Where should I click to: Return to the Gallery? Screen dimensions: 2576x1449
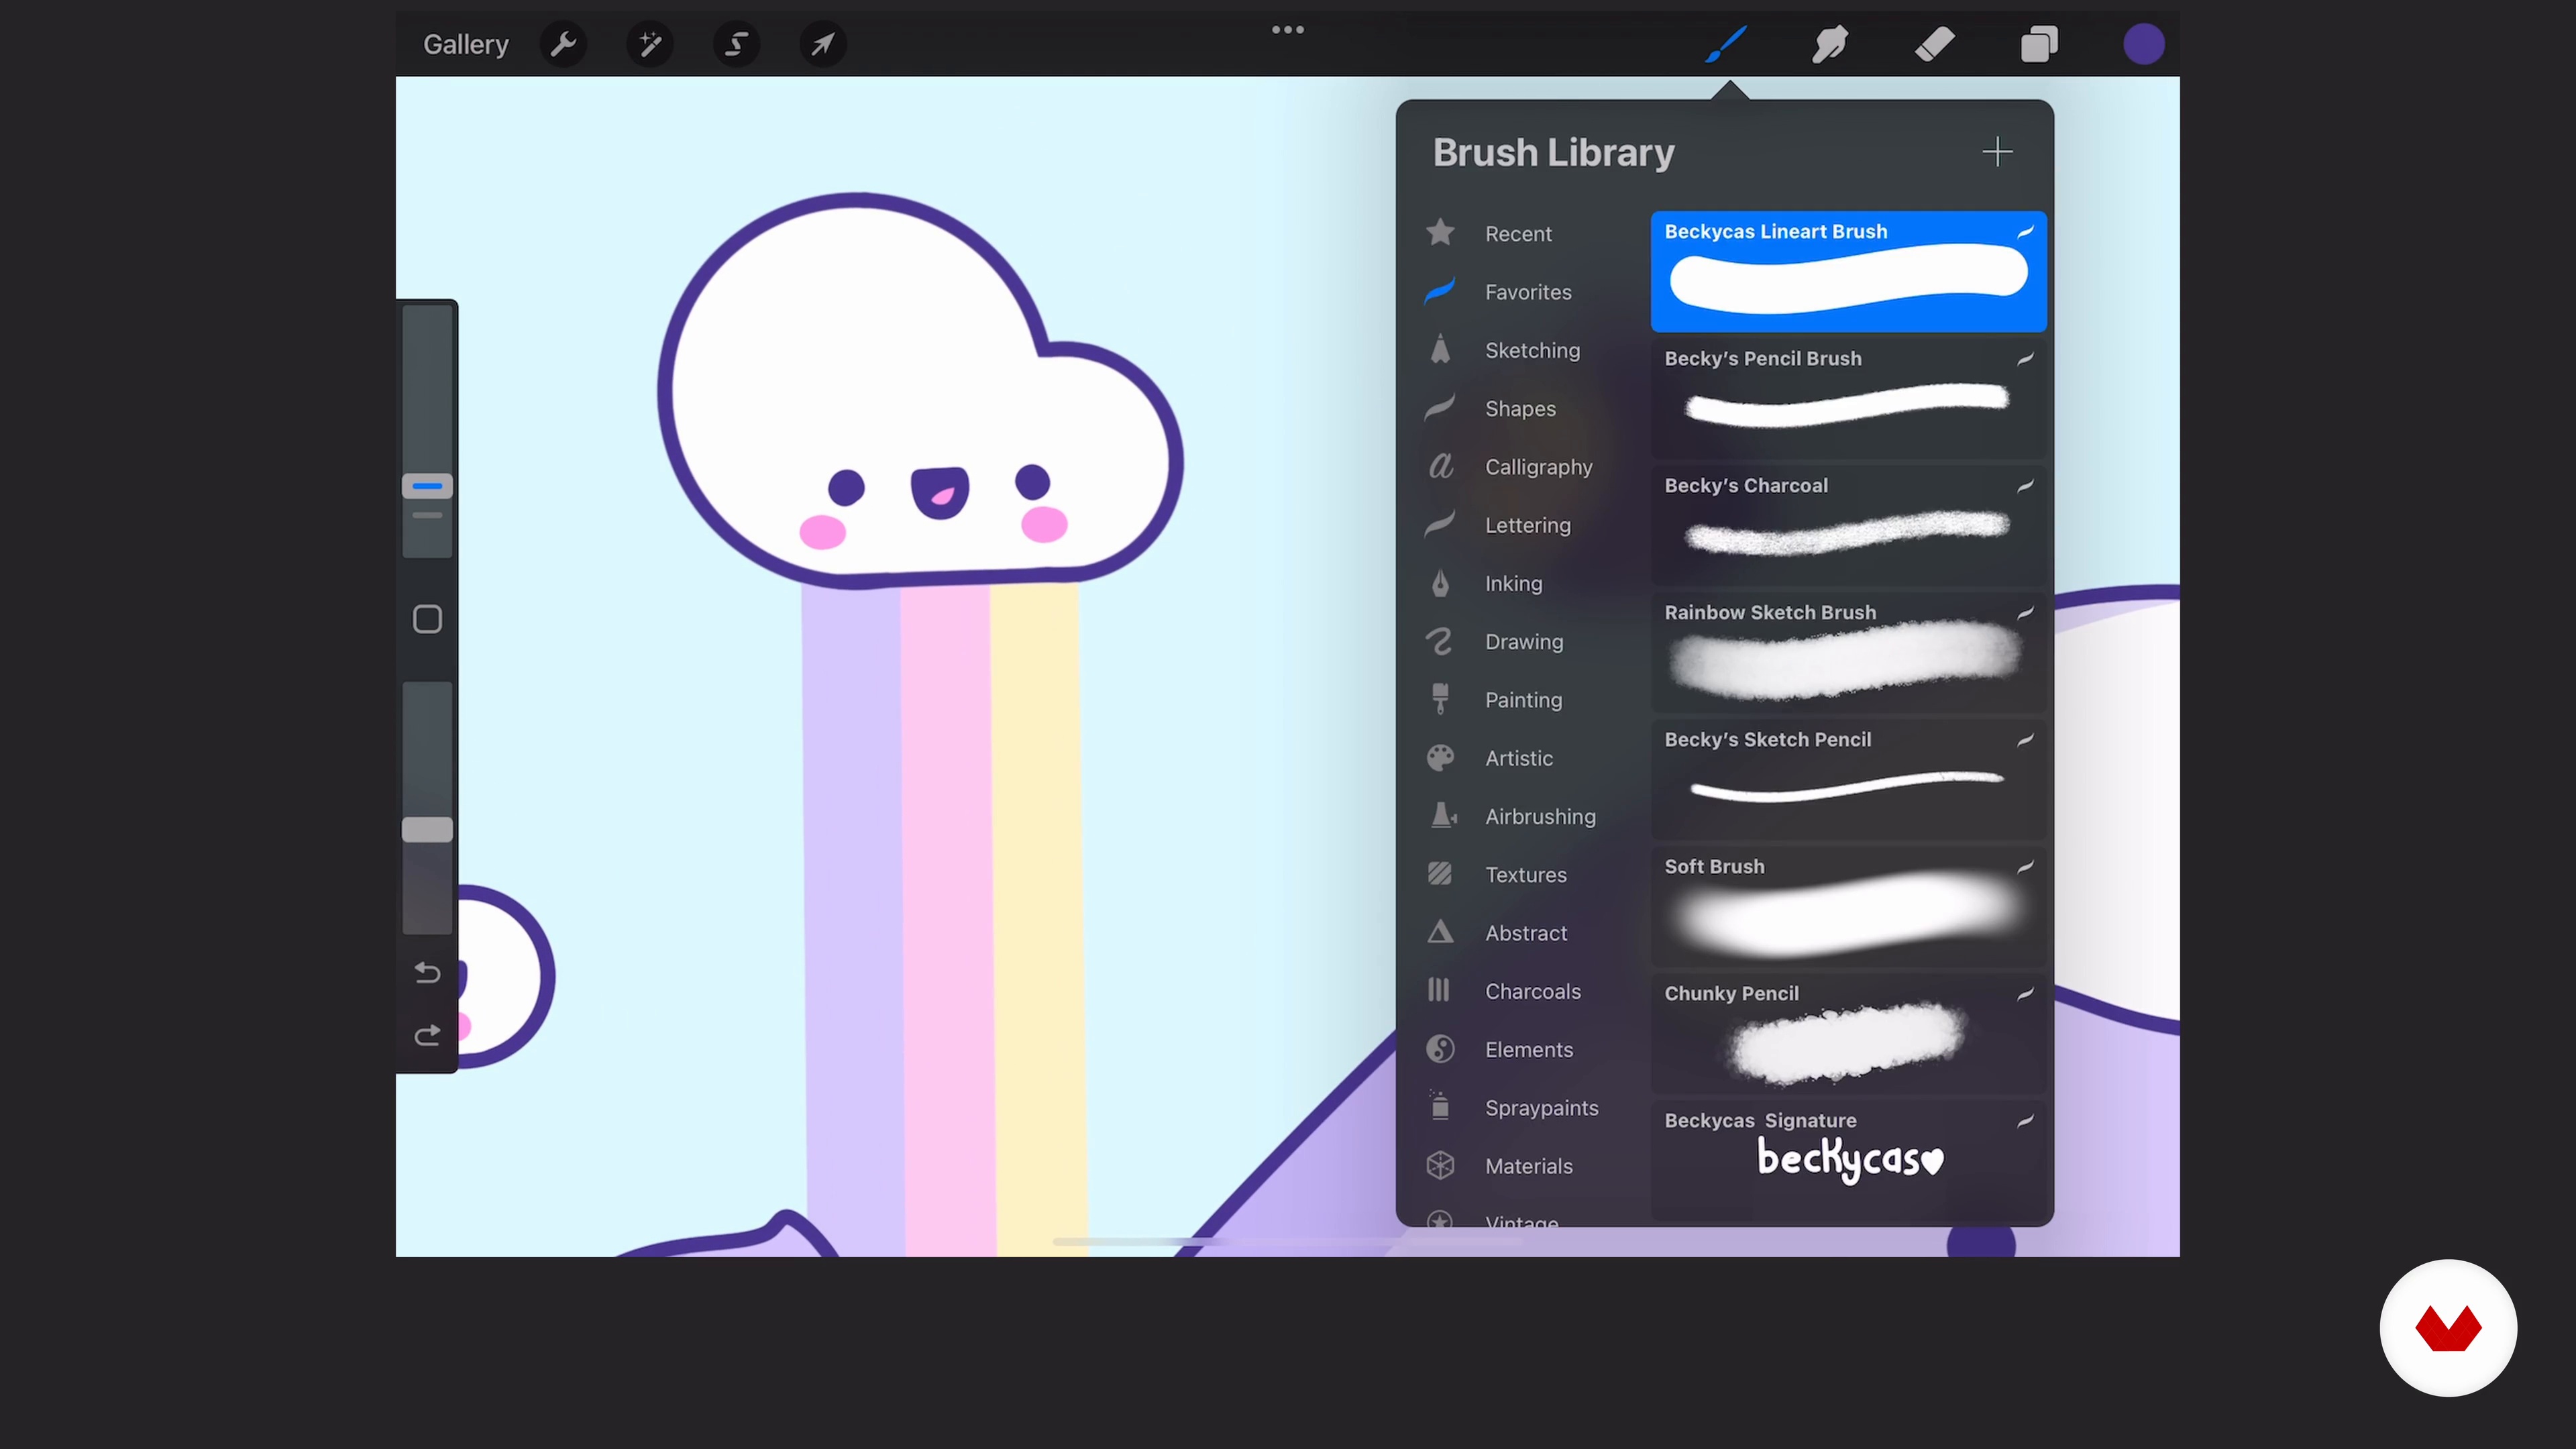pyautogui.click(x=466, y=44)
